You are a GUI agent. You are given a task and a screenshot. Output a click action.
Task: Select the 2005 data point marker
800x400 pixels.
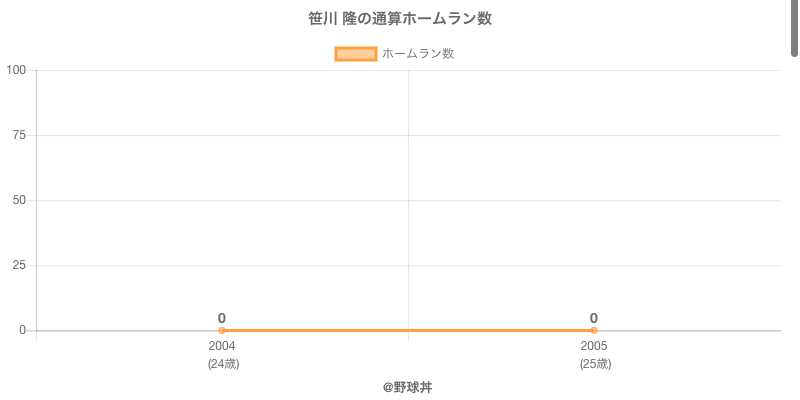[594, 331]
